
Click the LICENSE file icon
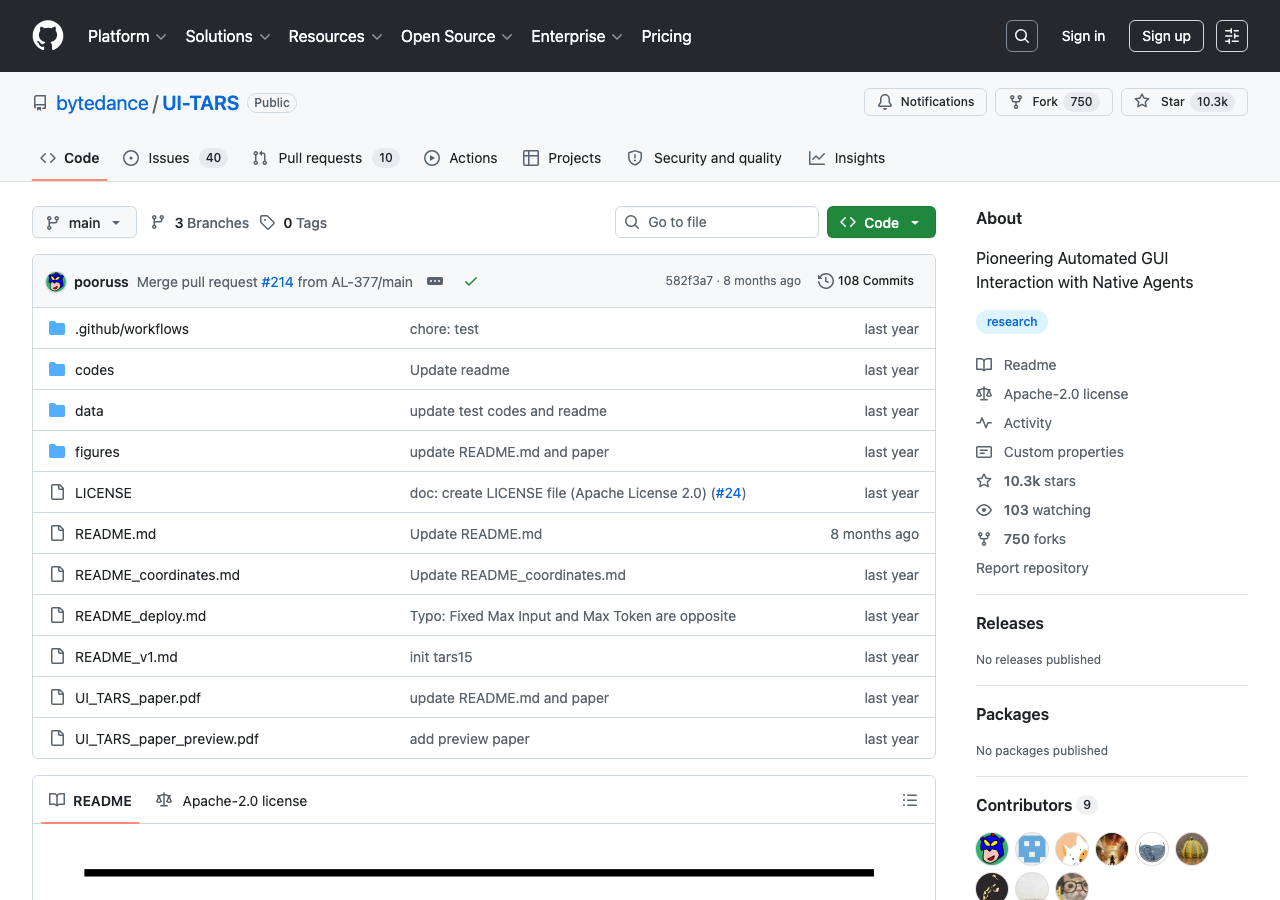coord(57,493)
